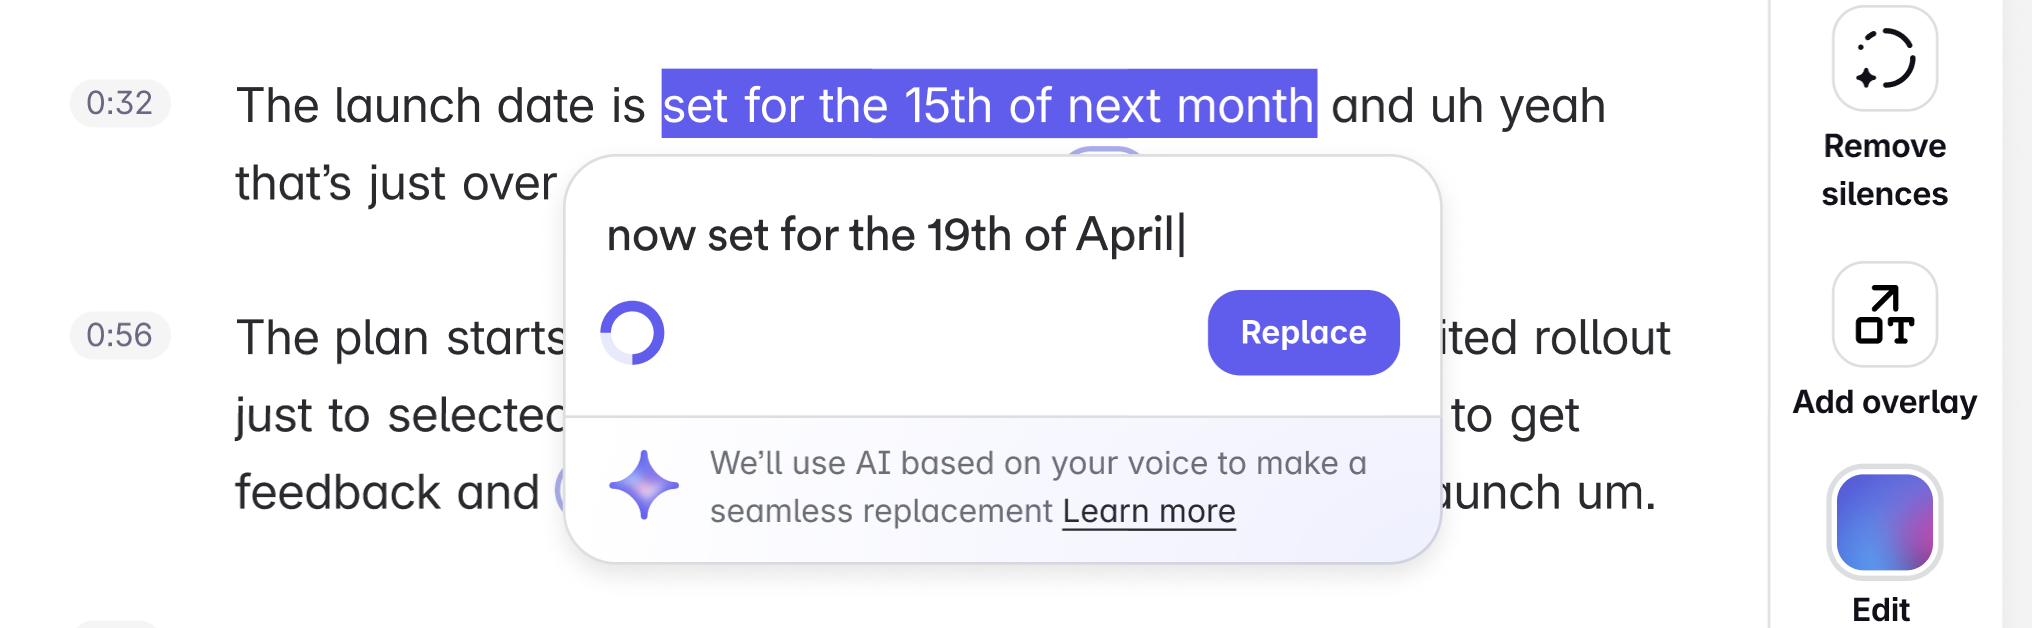This screenshot has width=2032, height=628.
Task: Click the 0:32 timestamp marker
Action: (119, 103)
